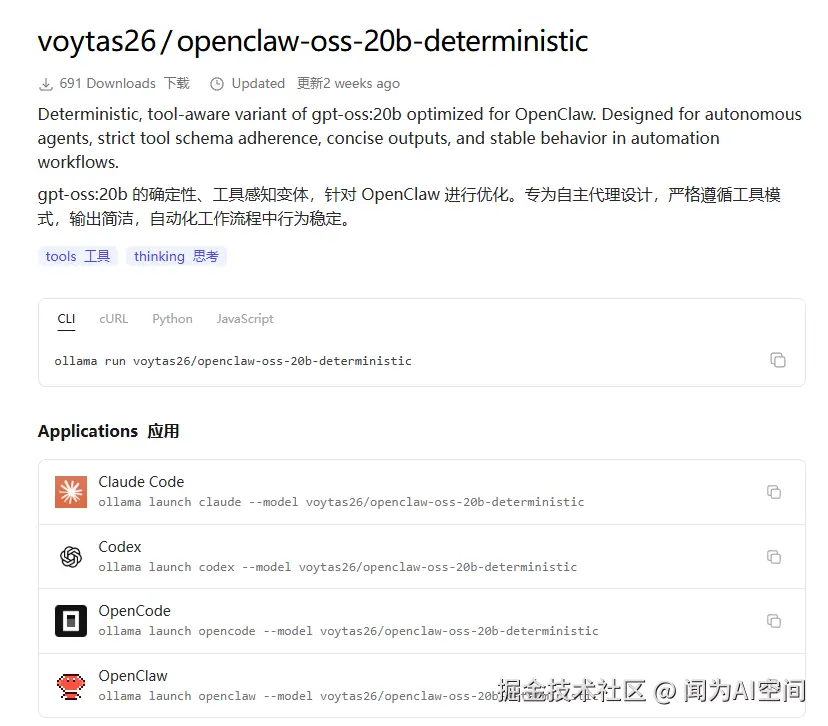This screenshot has width=828, height=726.
Task: Click the English model description paragraph
Action: click(420, 138)
